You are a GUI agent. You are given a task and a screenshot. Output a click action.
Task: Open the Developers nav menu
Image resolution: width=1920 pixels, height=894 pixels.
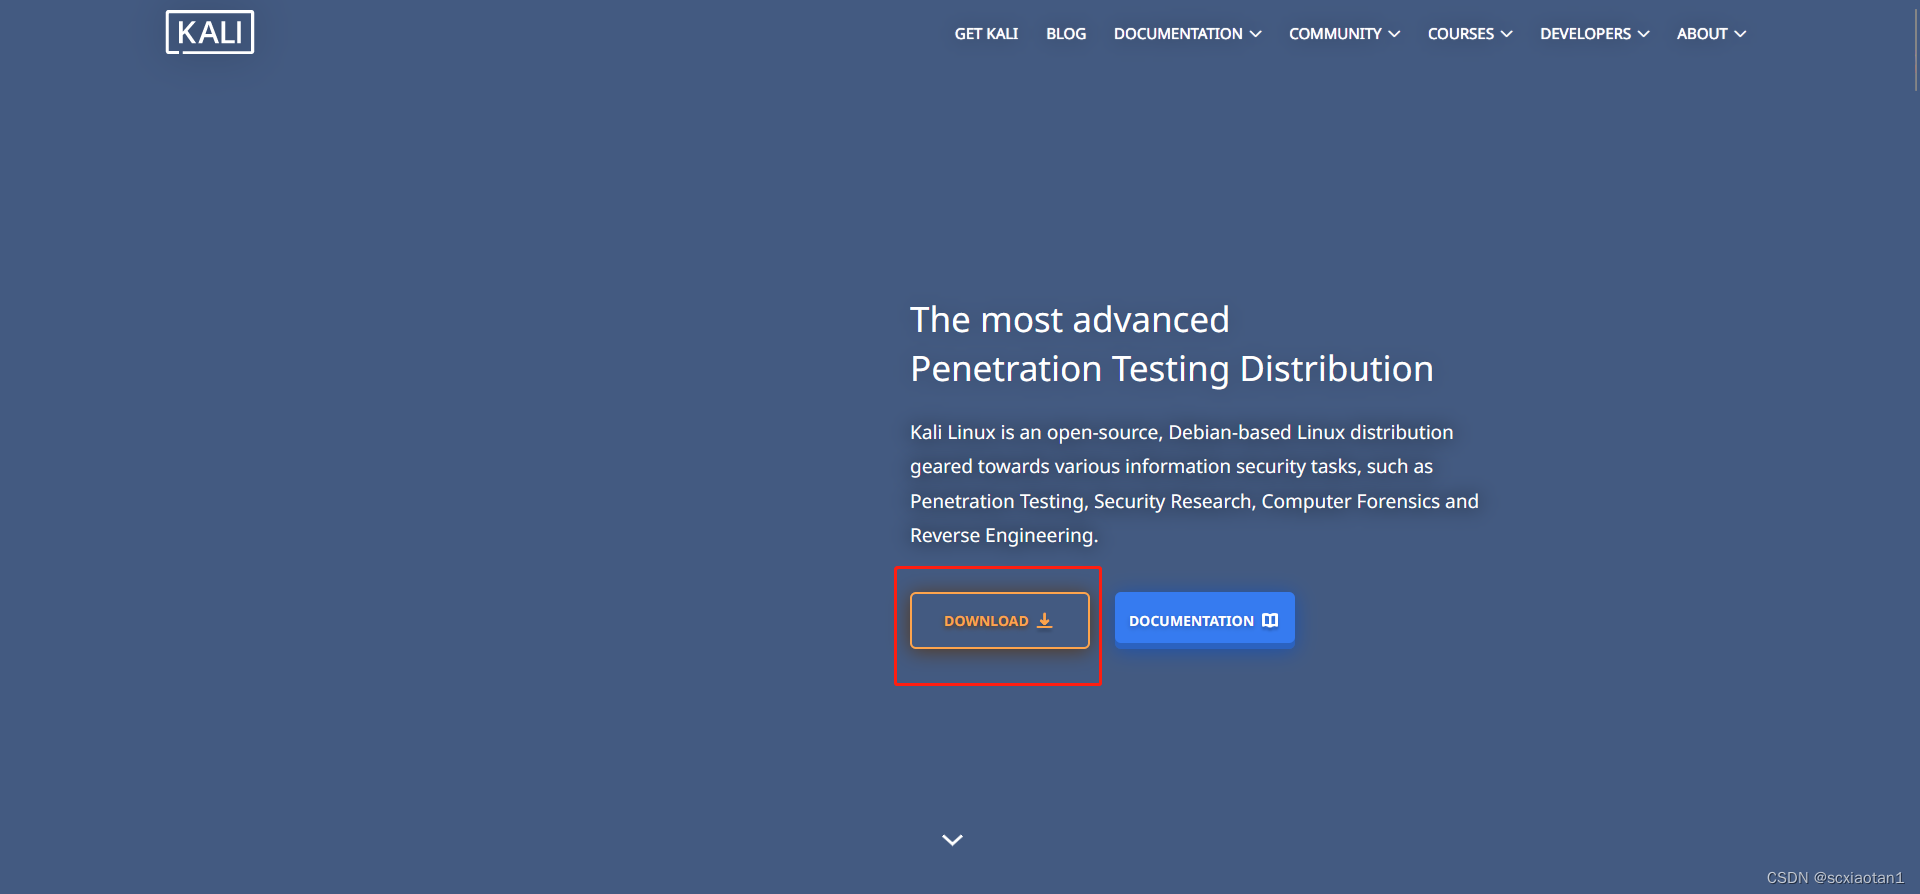1585,34
